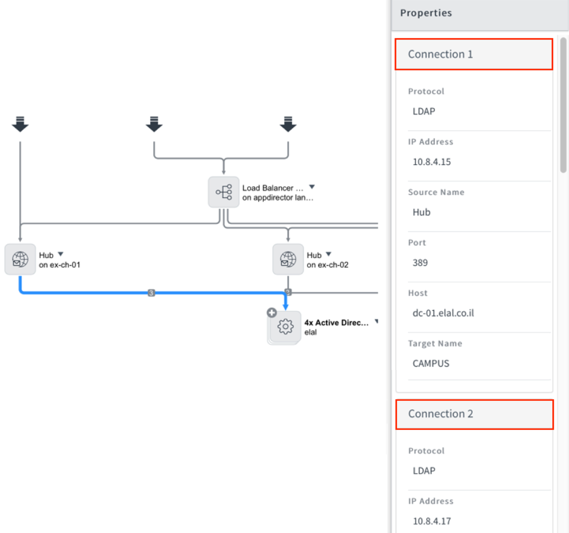Screen dimensions: 569x533
Task: Collapse the Connection 1 section header
Action: [474, 54]
